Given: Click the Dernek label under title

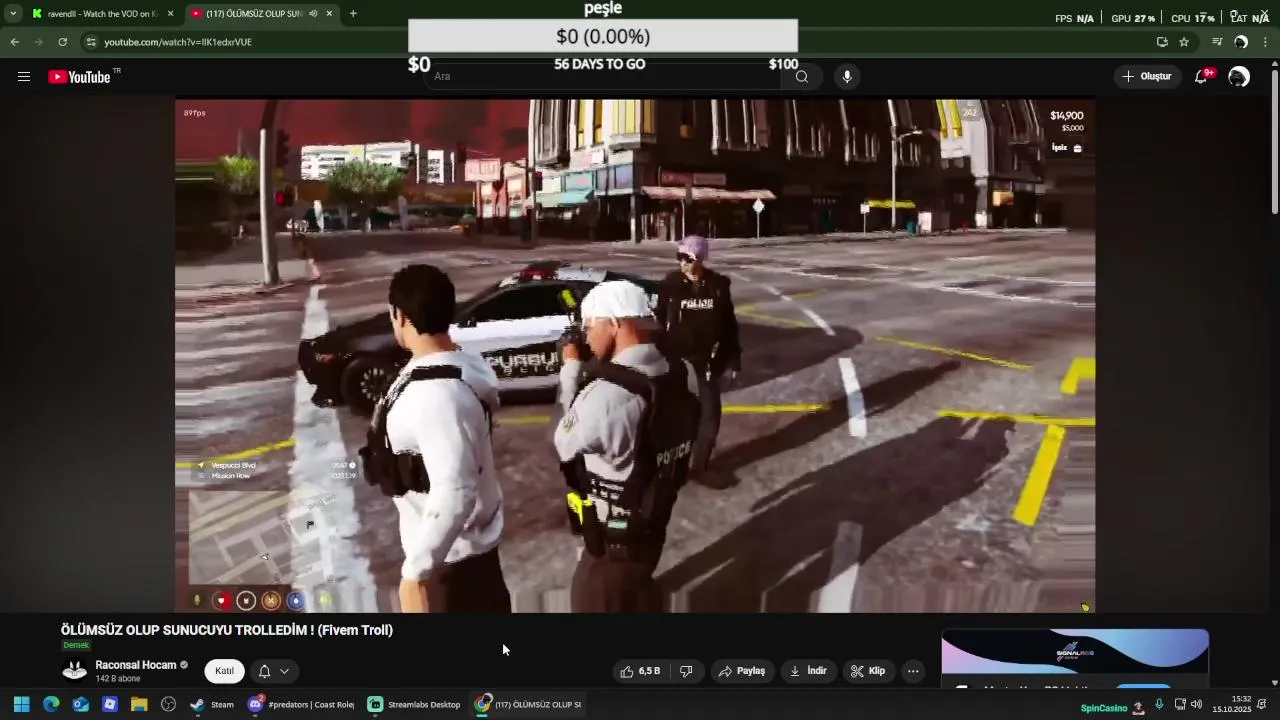Looking at the screenshot, I should 76,645.
